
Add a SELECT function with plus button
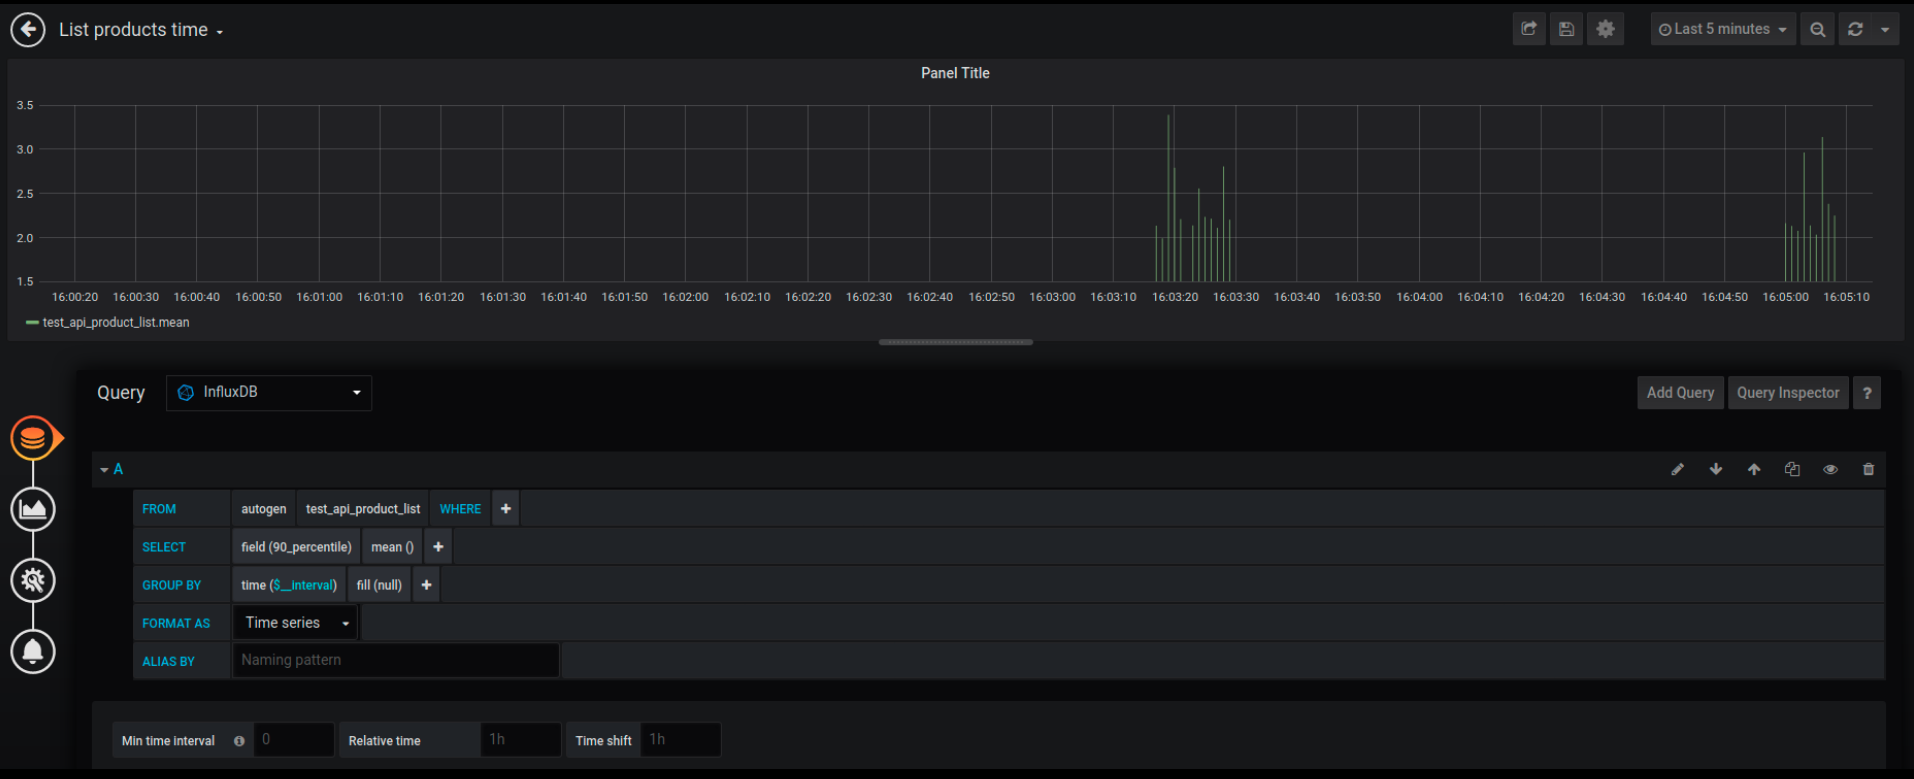pos(438,547)
